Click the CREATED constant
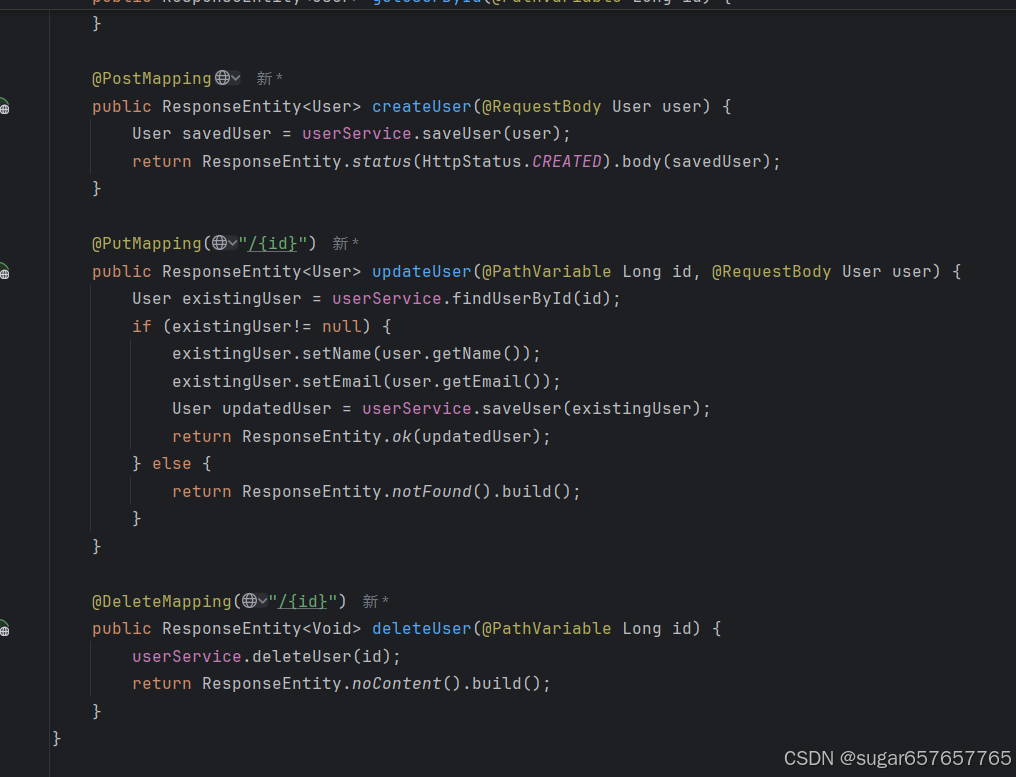The width and height of the screenshot is (1016, 777). (x=567, y=161)
